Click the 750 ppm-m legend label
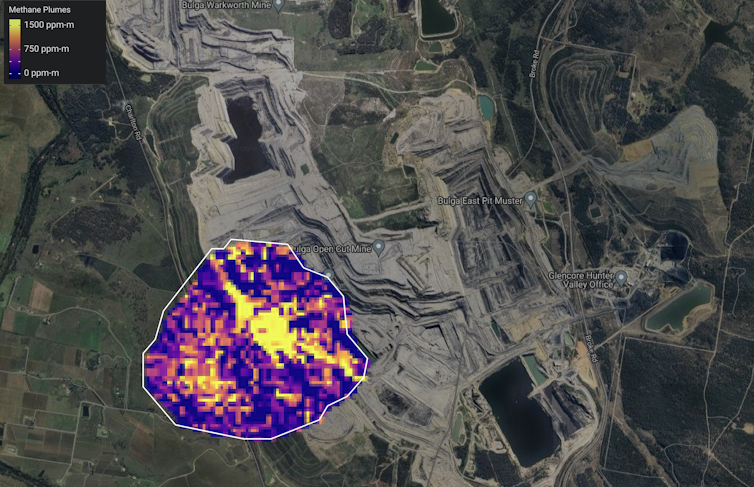This screenshot has height=487, width=754. click(47, 48)
